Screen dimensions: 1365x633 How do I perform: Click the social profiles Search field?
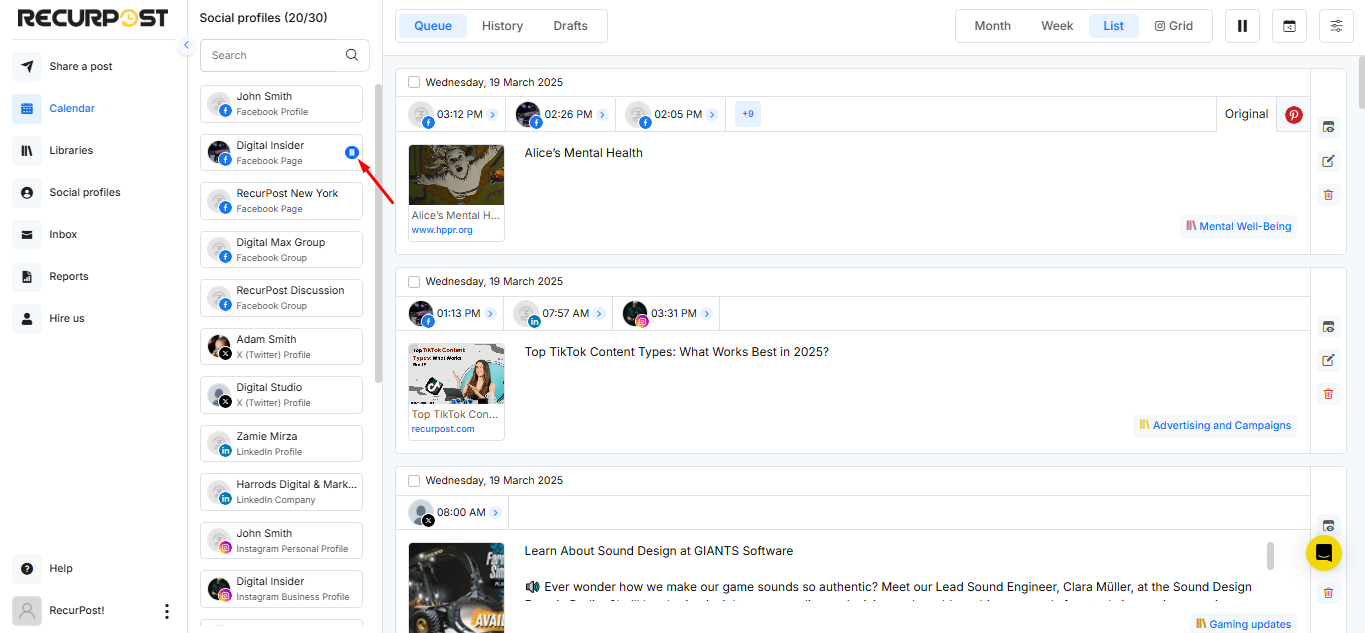272,56
